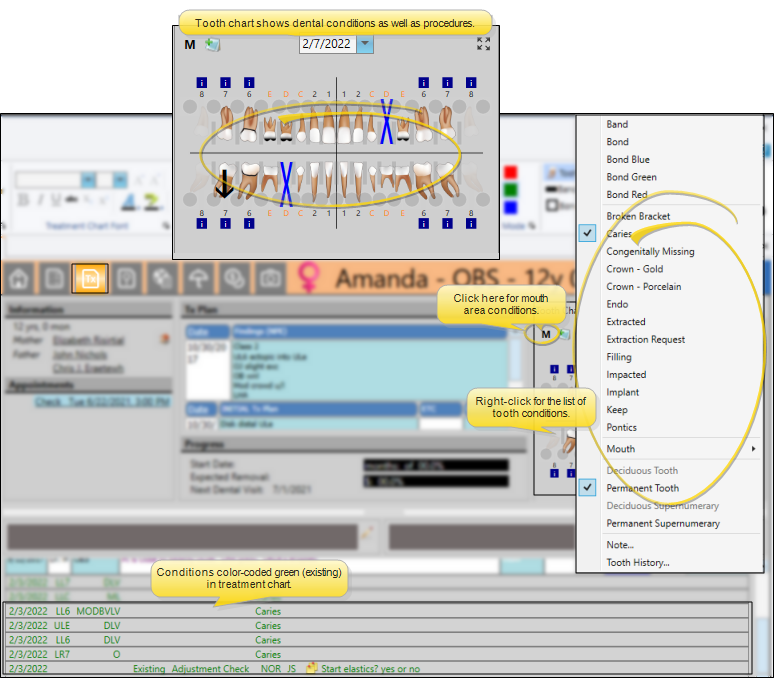Select Permanent Supernumerary option

point(663,523)
